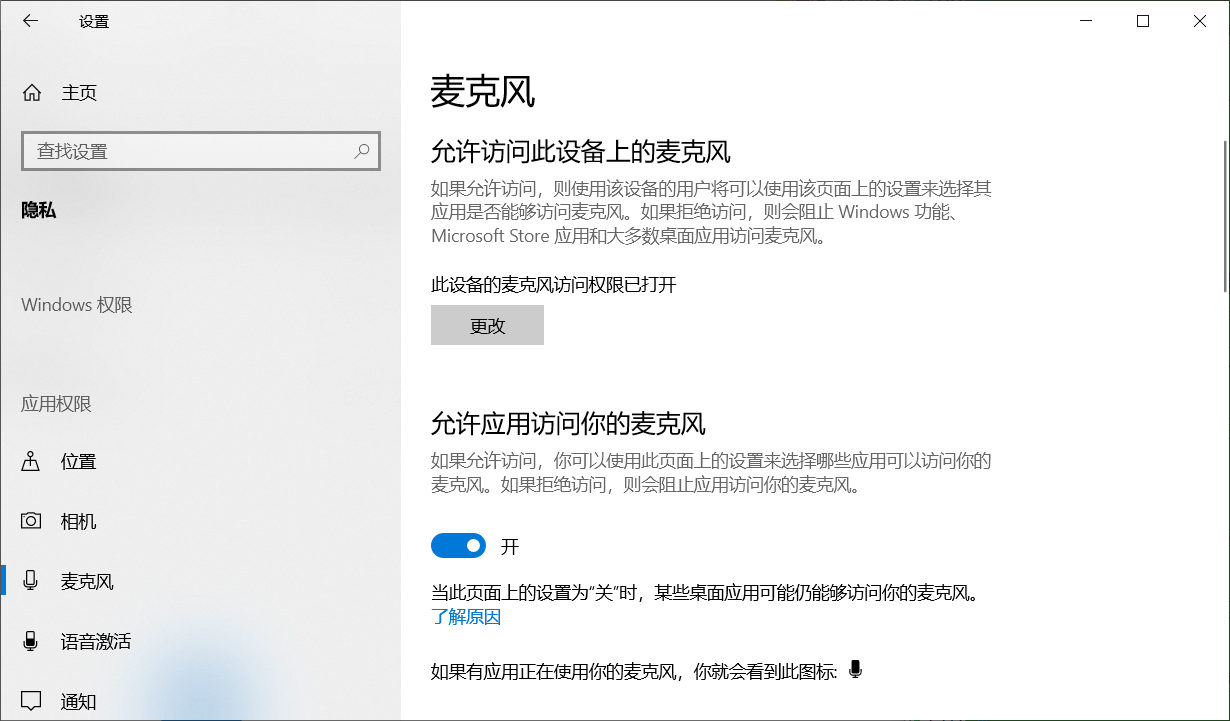
Task: Click the magnifier icon in search box
Action: (x=362, y=150)
